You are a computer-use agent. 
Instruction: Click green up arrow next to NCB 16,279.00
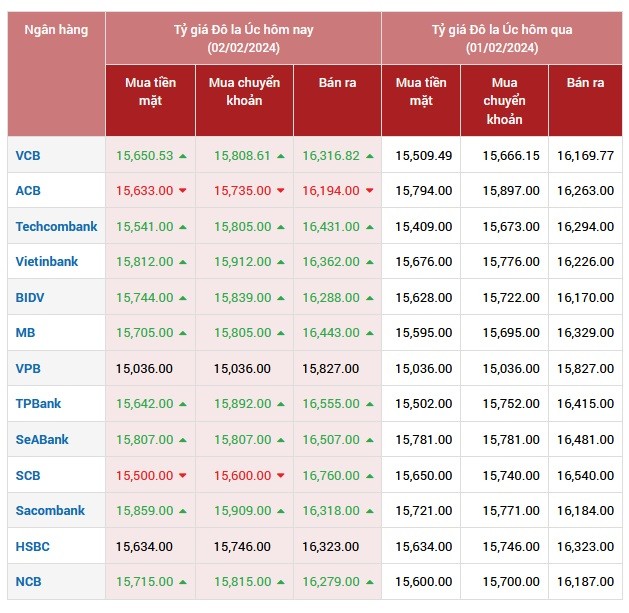point(370,582)
